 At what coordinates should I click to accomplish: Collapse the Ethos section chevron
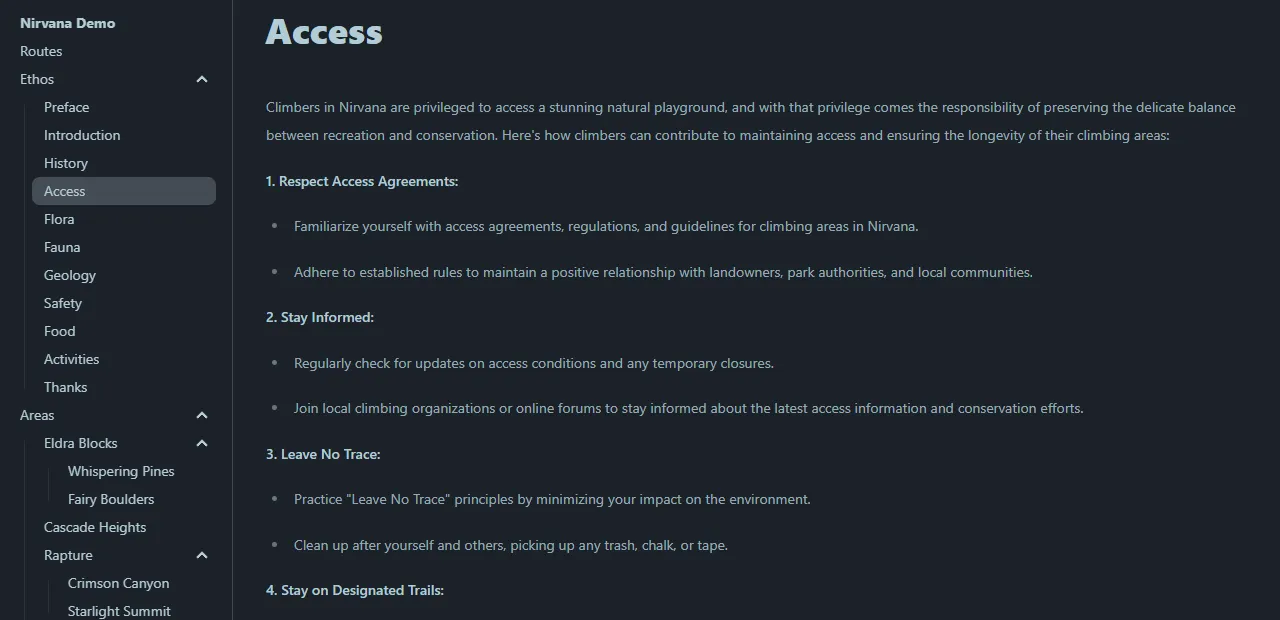tap(202, 79)
